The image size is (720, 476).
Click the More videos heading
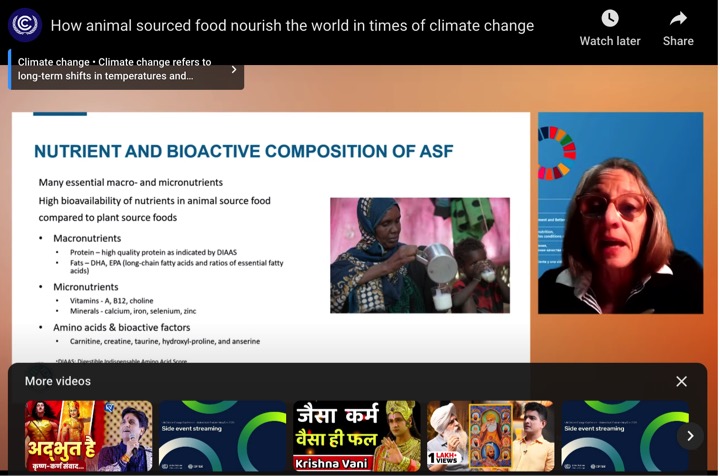pos(58,381)
